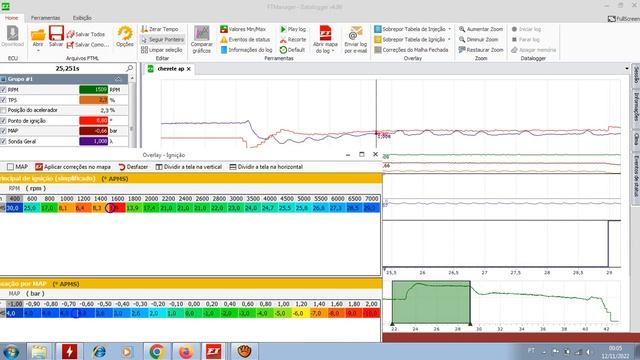Check the MAP checkbox in overlay toolbar
This screenshot has width=640, height=360.
(10, 167)
